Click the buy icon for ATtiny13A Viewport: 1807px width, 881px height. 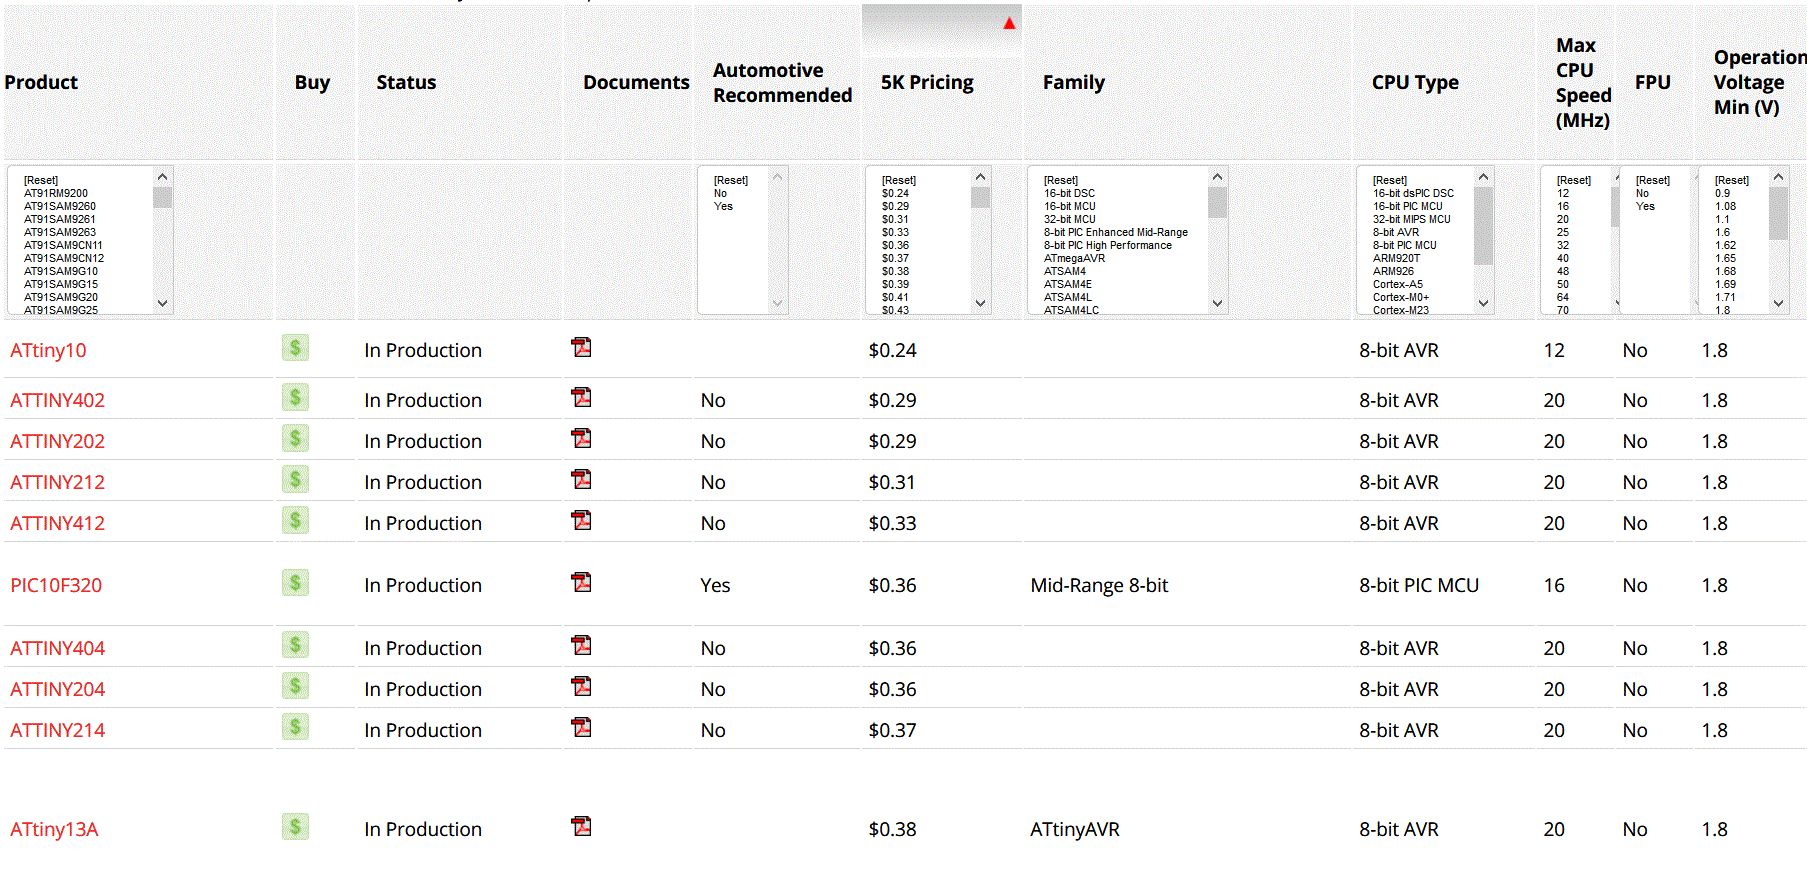[x=295, y=827]
